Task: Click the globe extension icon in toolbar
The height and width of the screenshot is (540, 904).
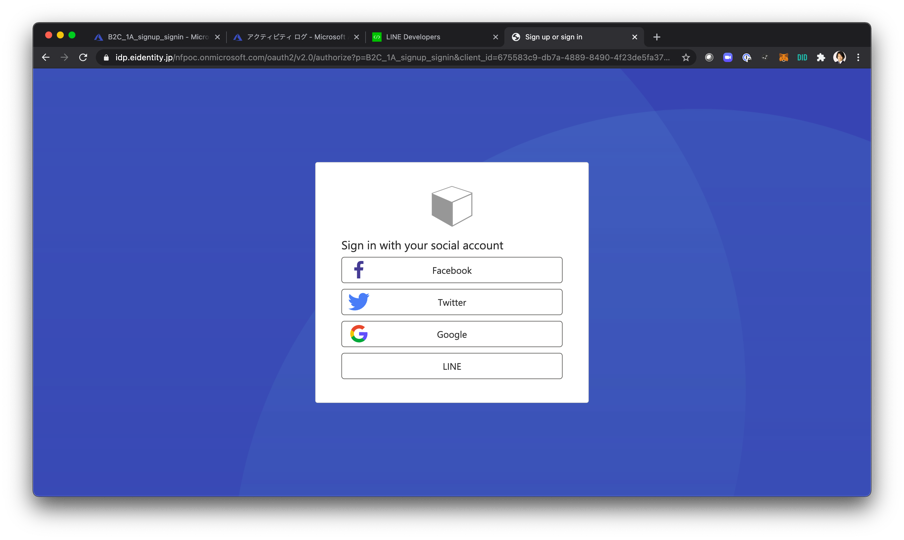Action: pyautogui.click(x=747, y=57)
